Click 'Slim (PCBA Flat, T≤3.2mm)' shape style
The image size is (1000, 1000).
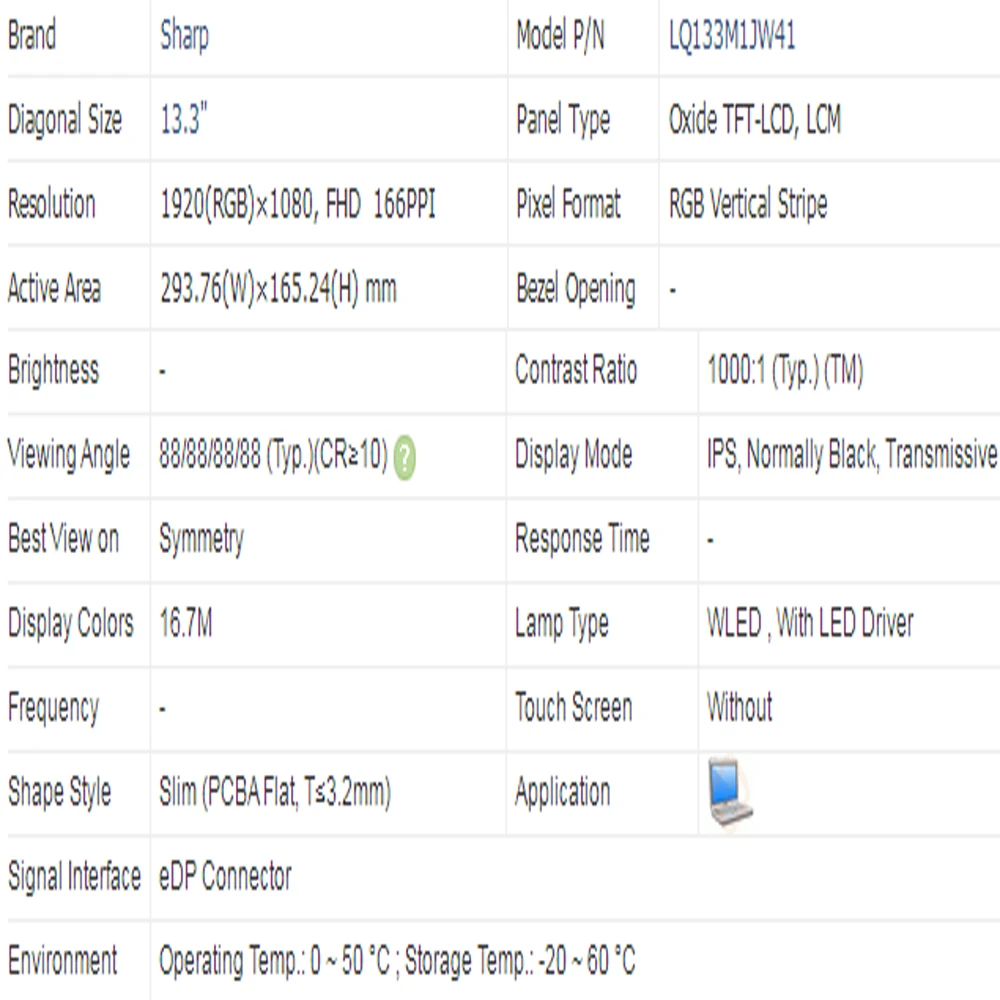click(x=275, y=792)
